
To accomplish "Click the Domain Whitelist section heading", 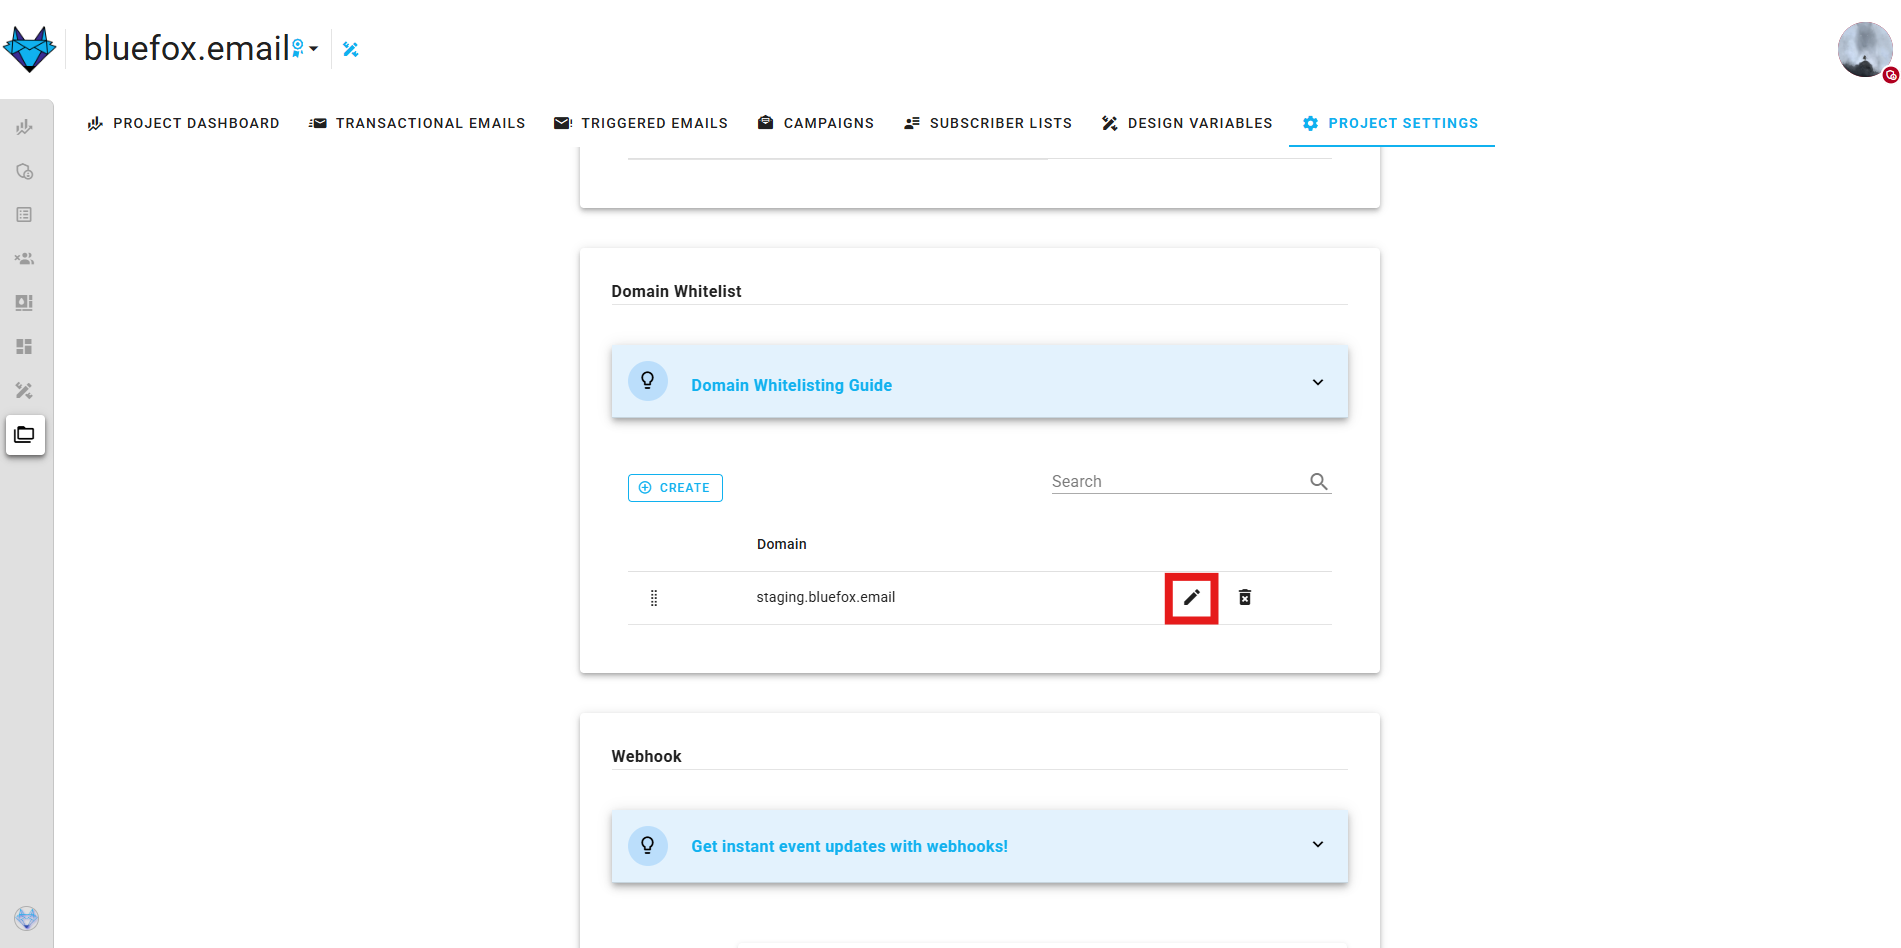I will coord(677,291).
